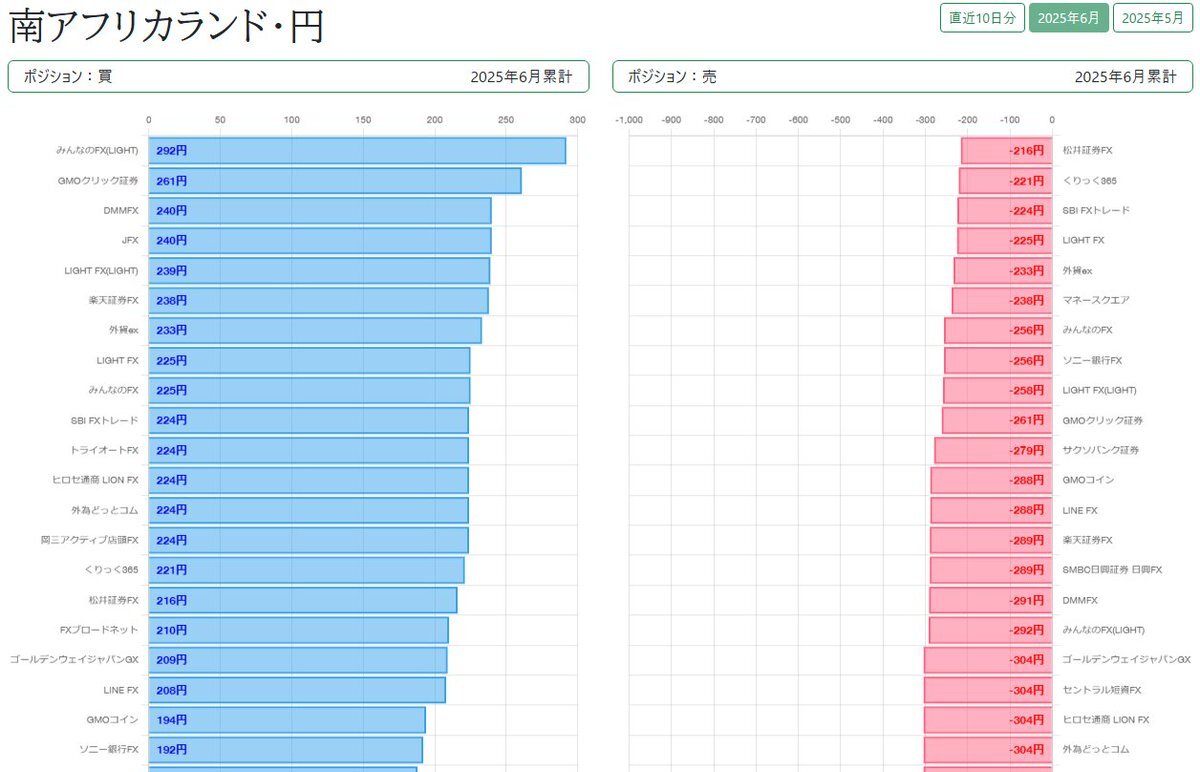Click the blue 233円 bar for 外貨ex
This screenshot has width=1200, height=772.
tap(315, 330)
